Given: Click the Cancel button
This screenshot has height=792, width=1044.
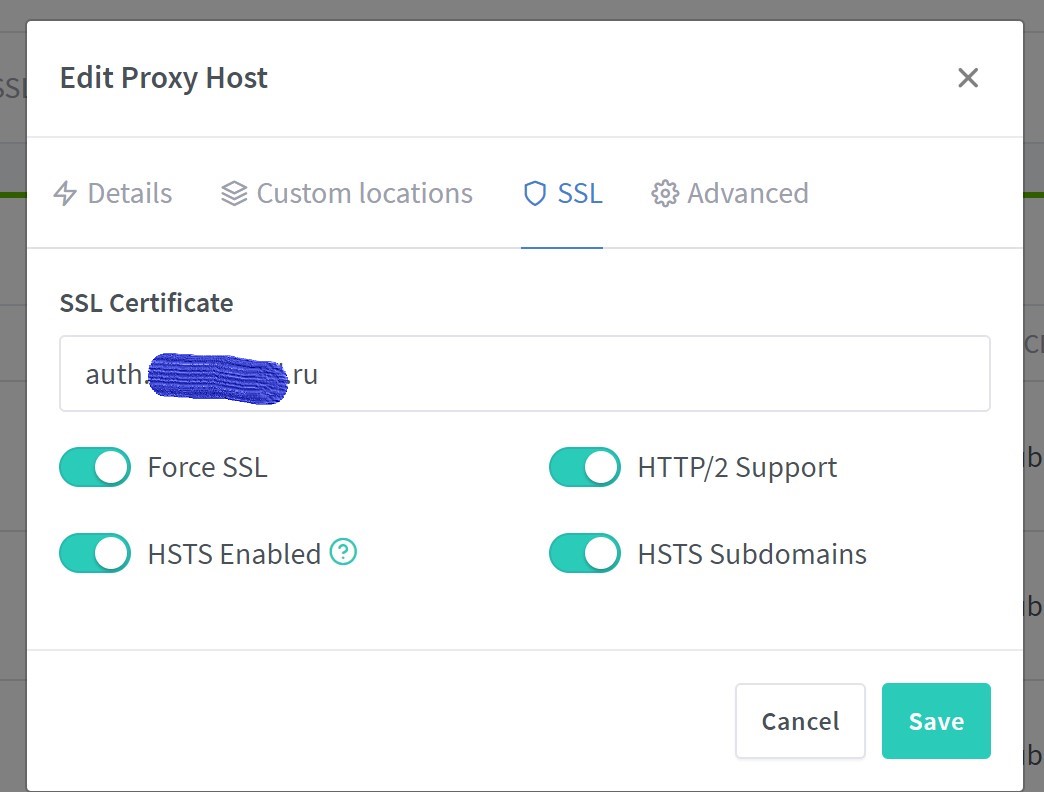Looking at the screenshot, I should (800, 721).
